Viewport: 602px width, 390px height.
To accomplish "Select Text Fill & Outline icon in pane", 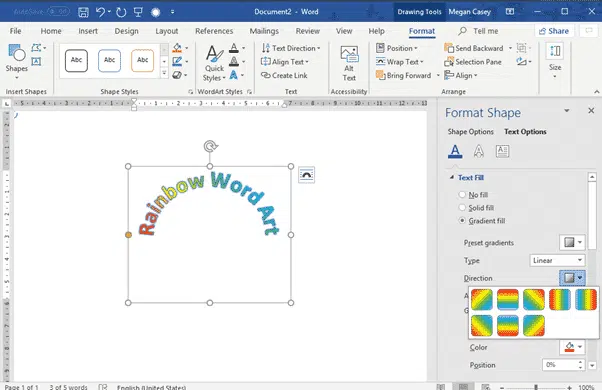I will (x=455, y=151).
